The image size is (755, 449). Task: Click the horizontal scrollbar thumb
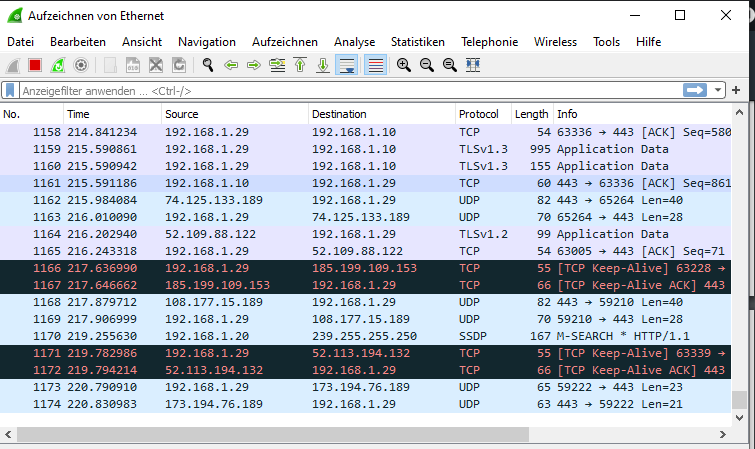[x=273, y=435]
